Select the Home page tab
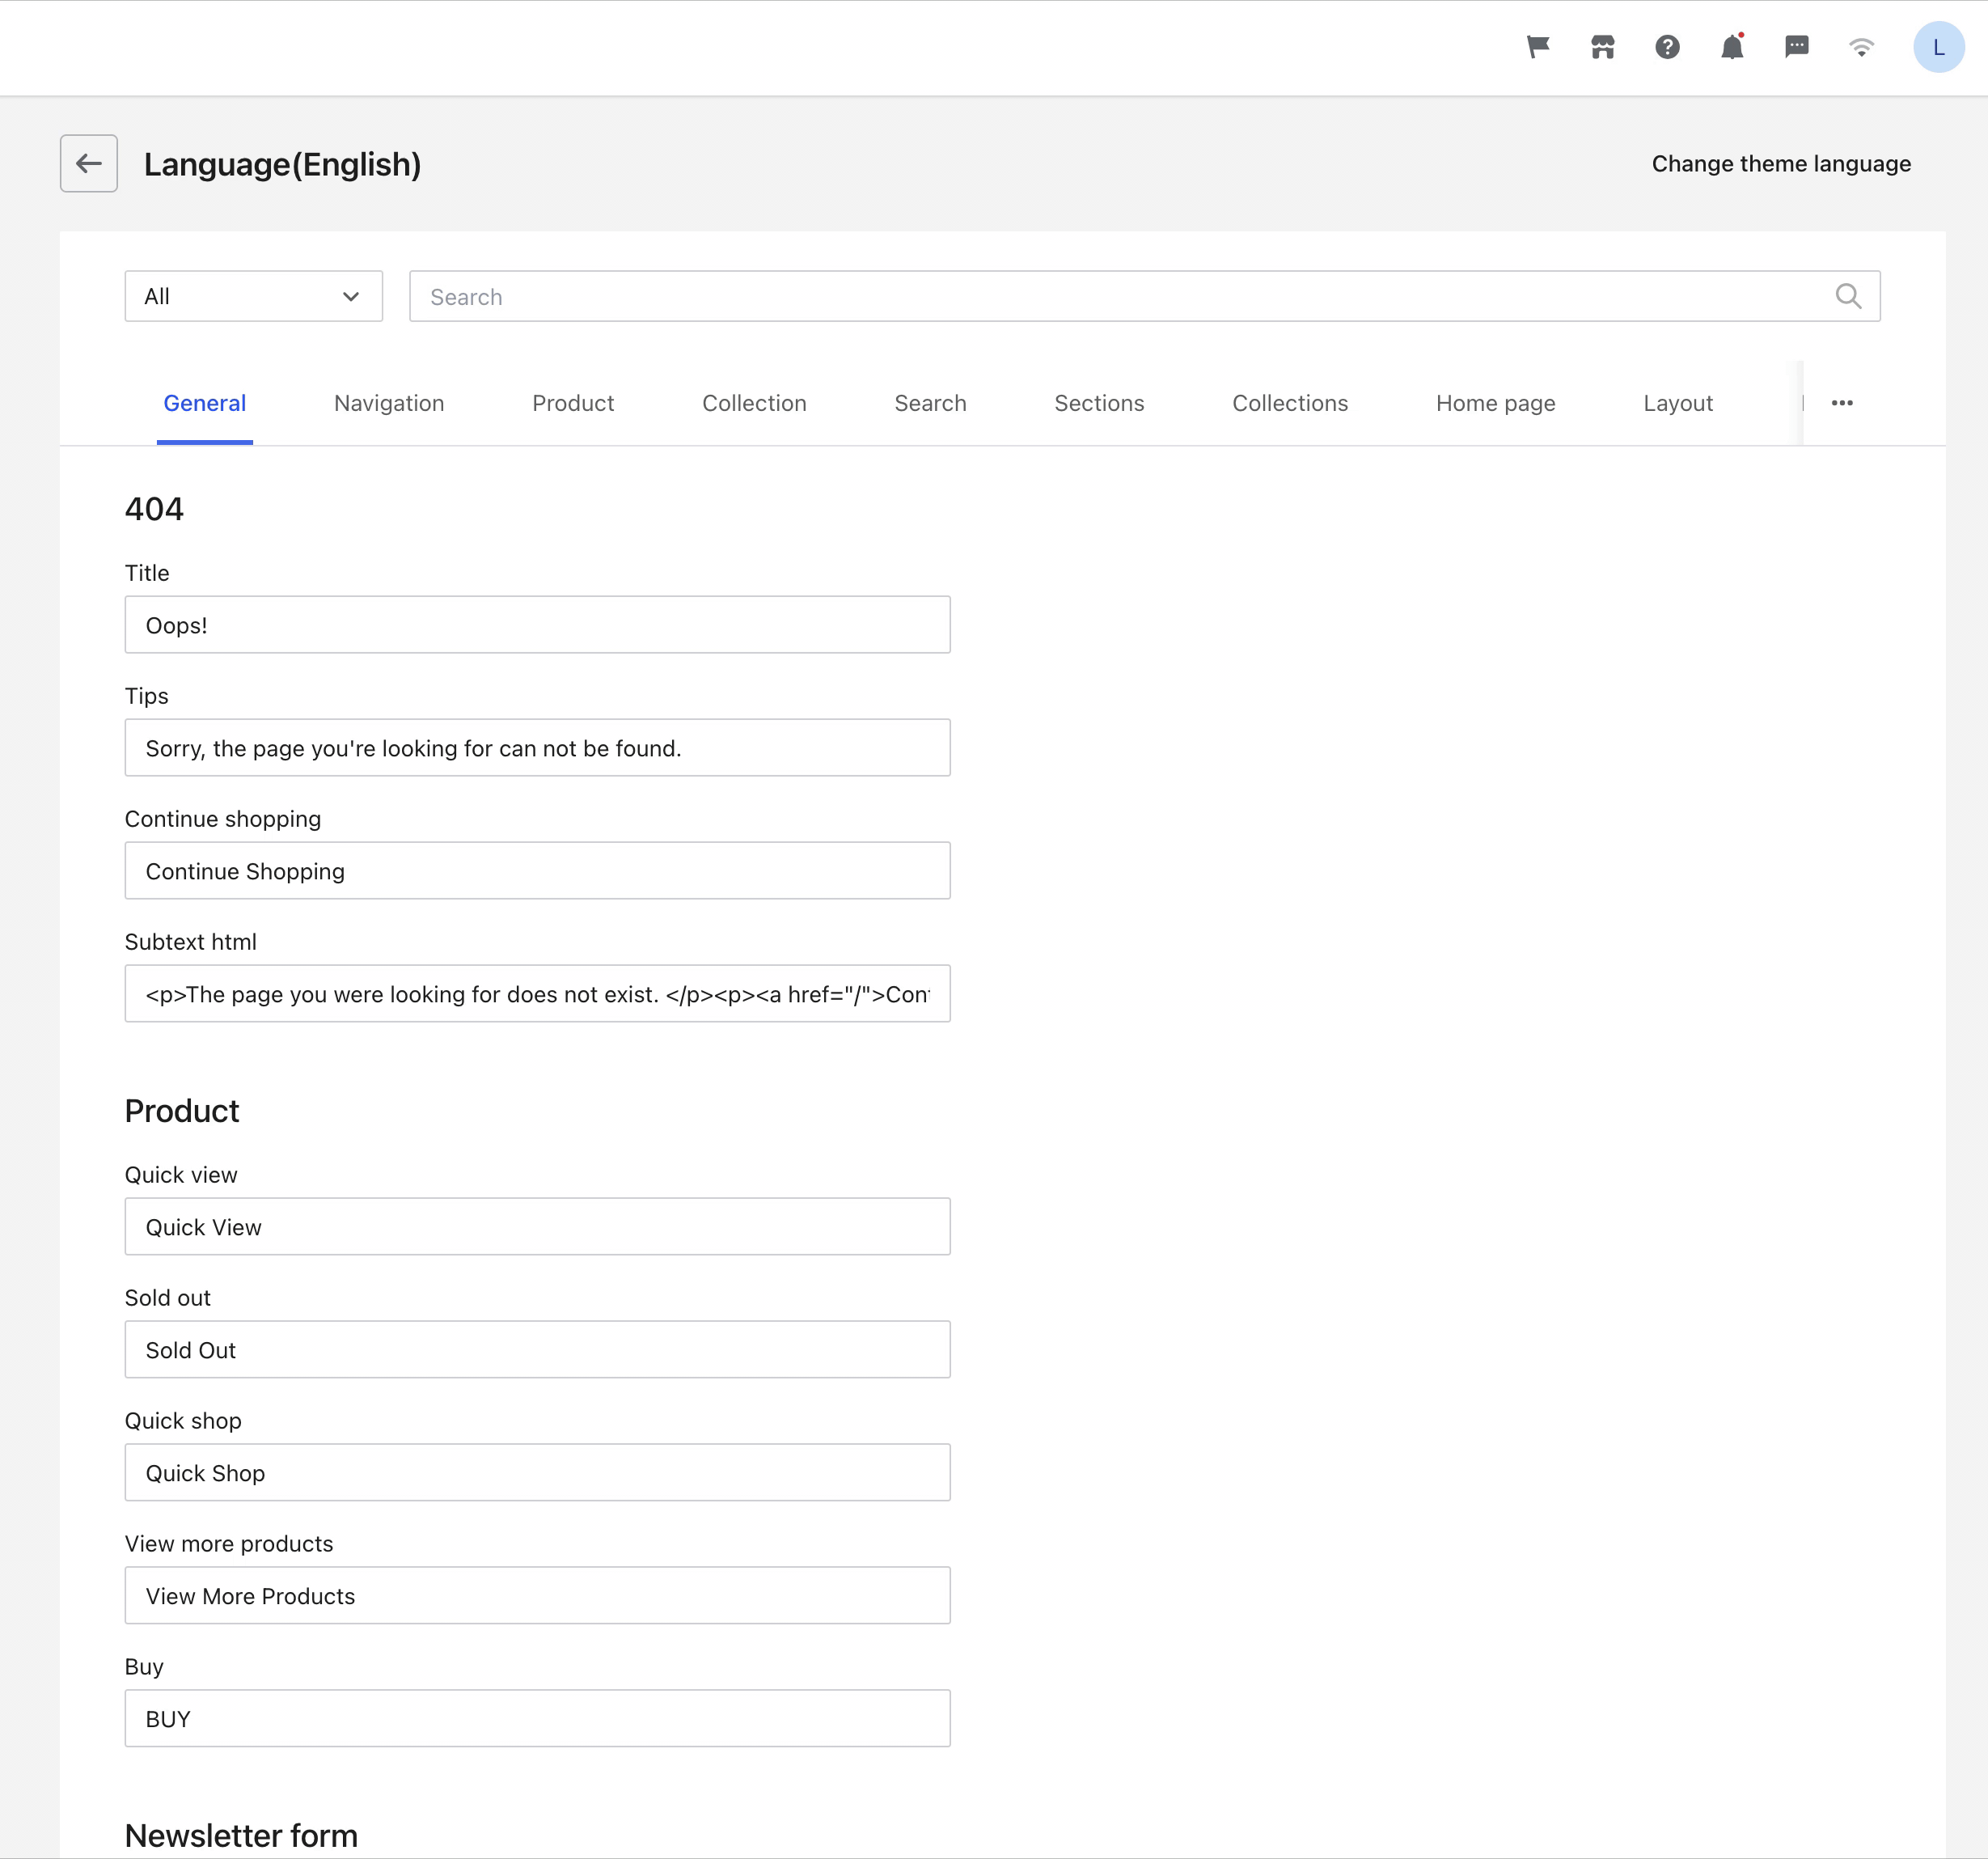The height and width of the screenshot is (1859, 1988). [1495, 404]
